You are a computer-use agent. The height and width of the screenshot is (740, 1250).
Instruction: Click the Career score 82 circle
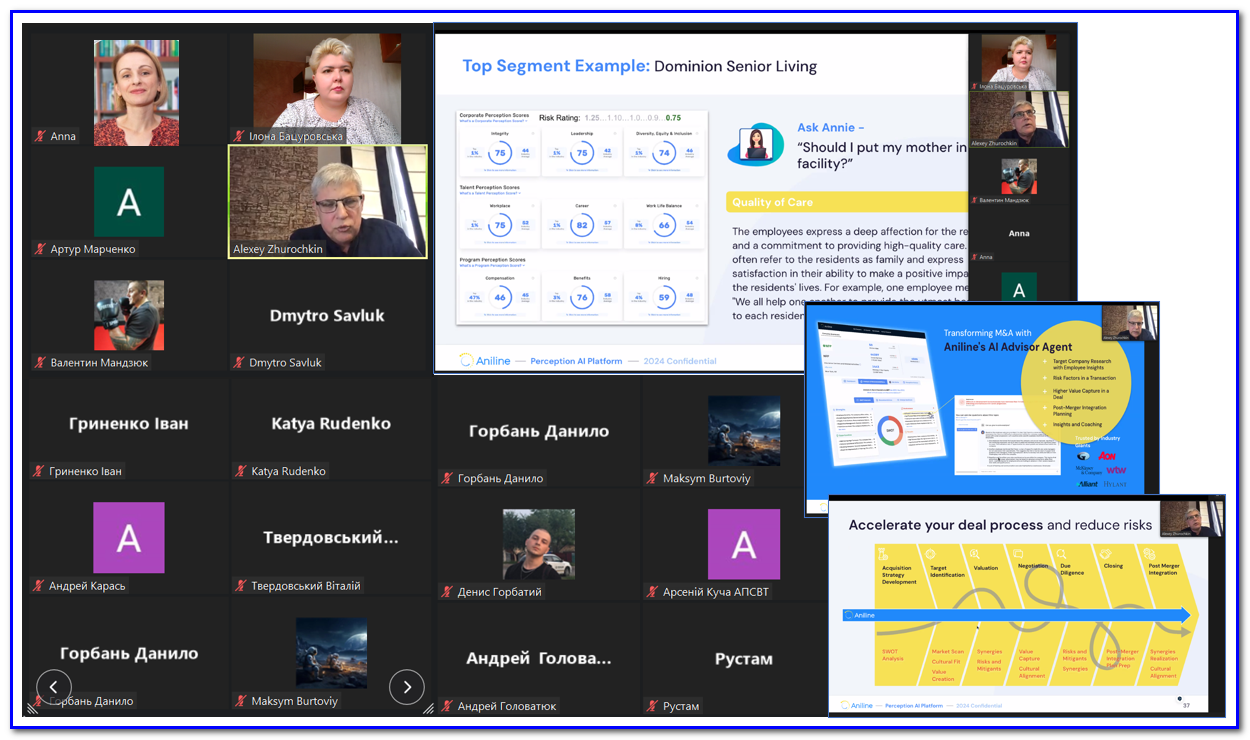tap(582, 225)
